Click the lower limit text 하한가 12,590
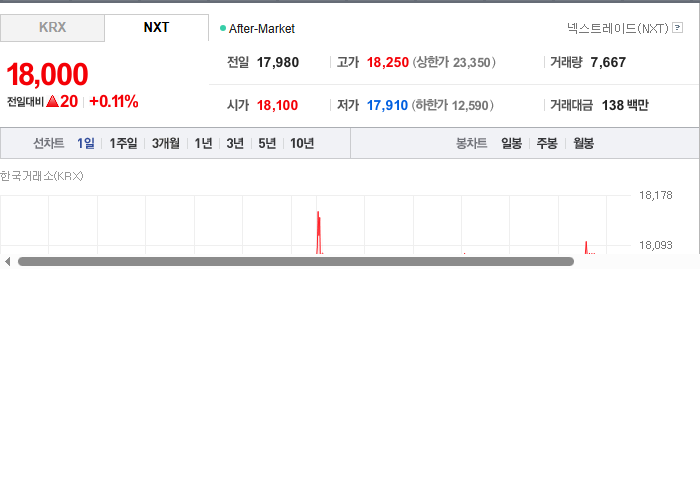Screen dimensions: 700x490 (x=453, y=105)
